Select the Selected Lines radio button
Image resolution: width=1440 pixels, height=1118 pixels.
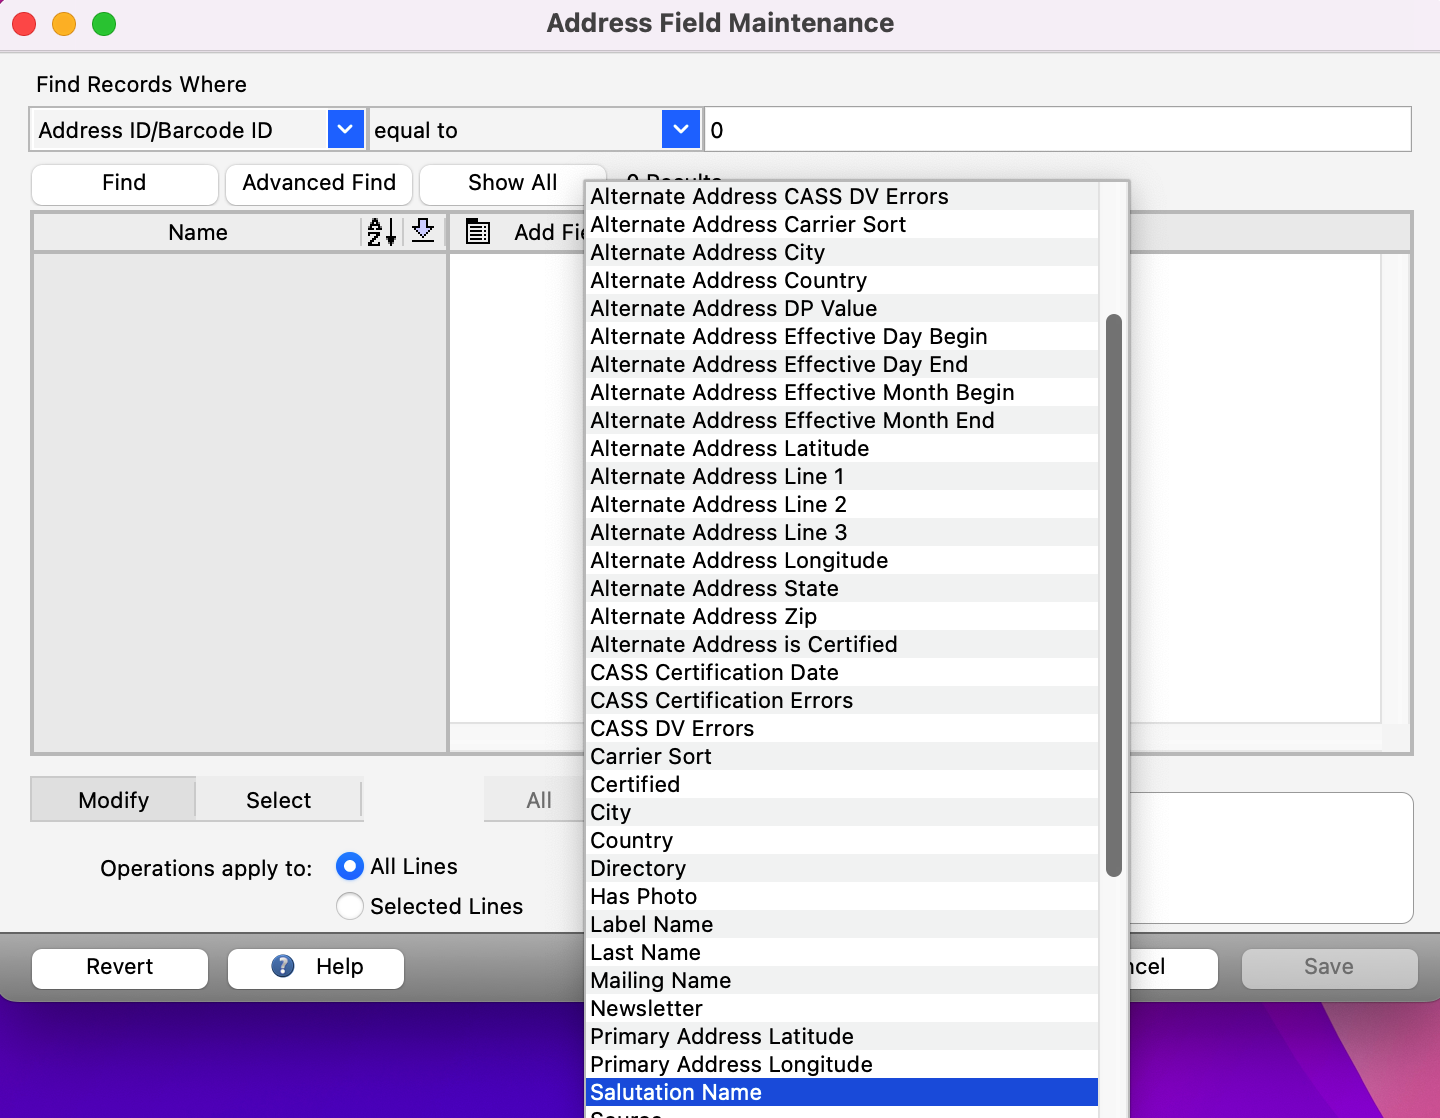pyautogui.click(x=349, y=906)
